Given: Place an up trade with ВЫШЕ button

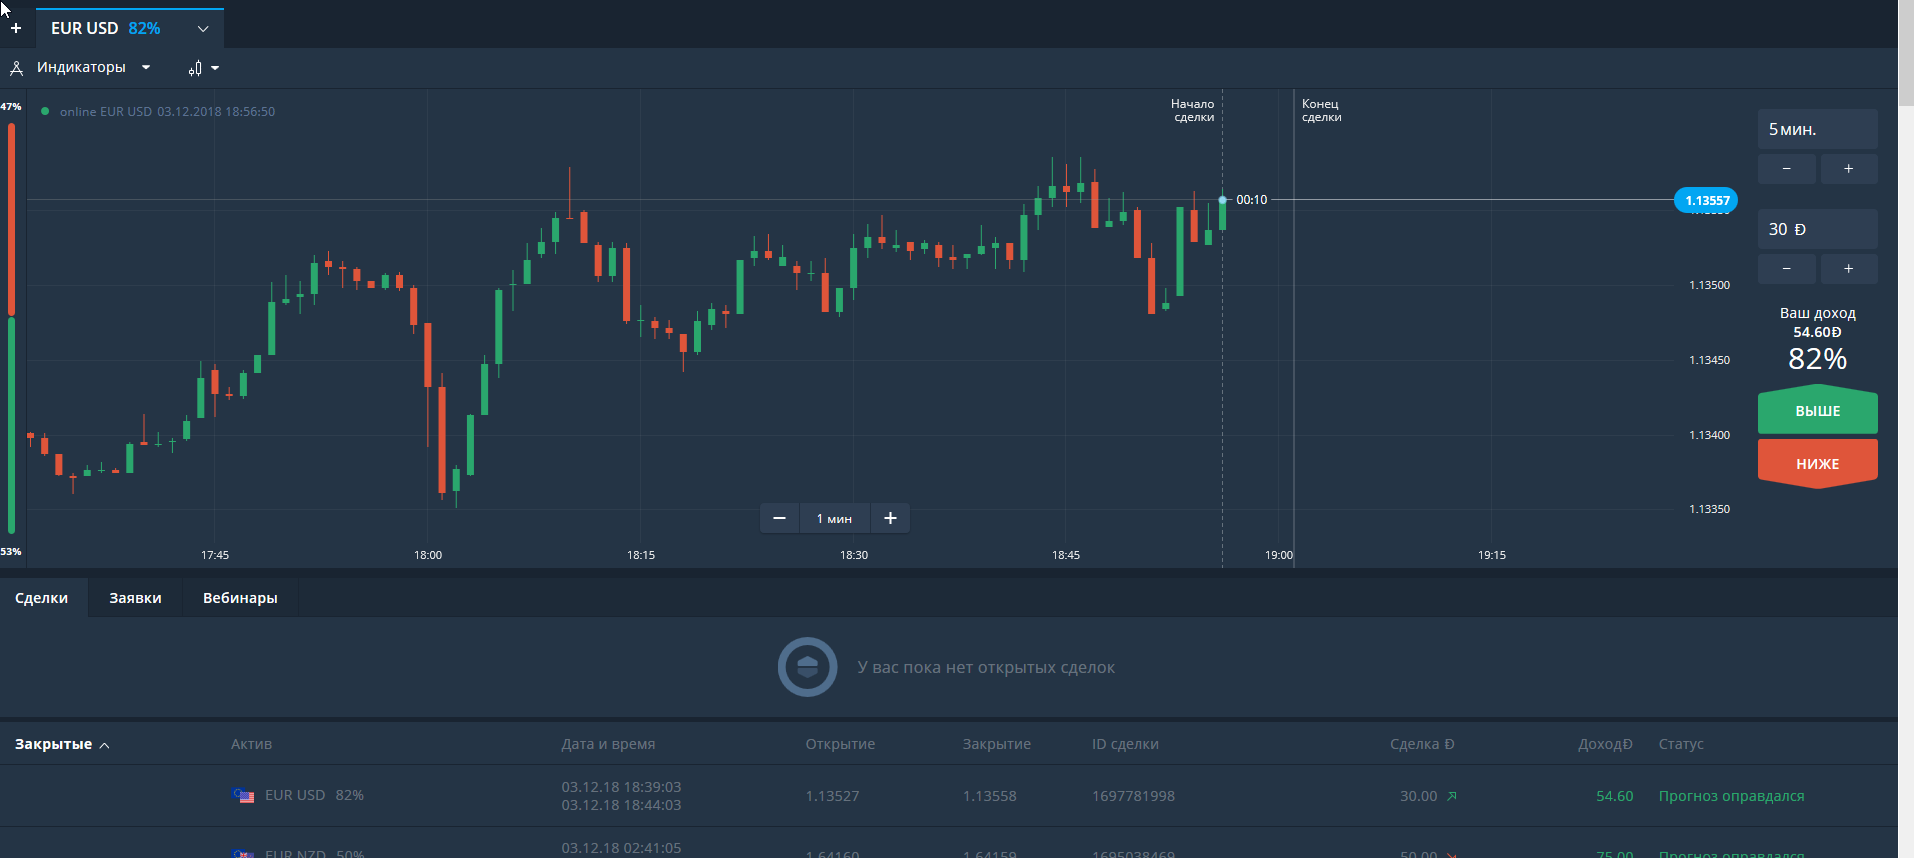Looking at the screenshot, I should click(1817, 410).
